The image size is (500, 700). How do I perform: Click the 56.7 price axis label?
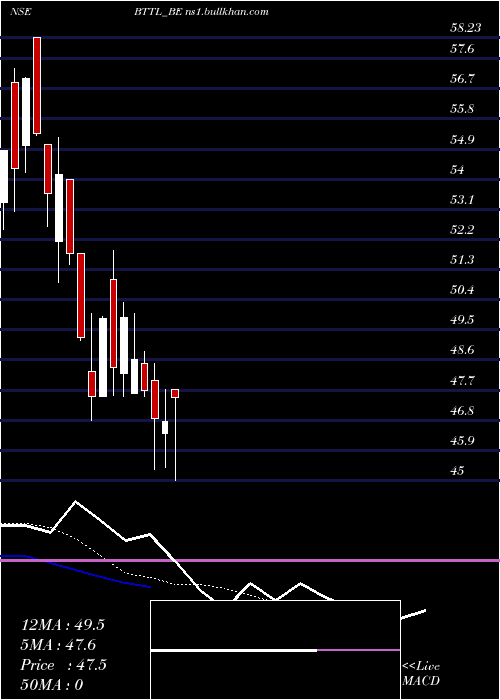[462, 79]
